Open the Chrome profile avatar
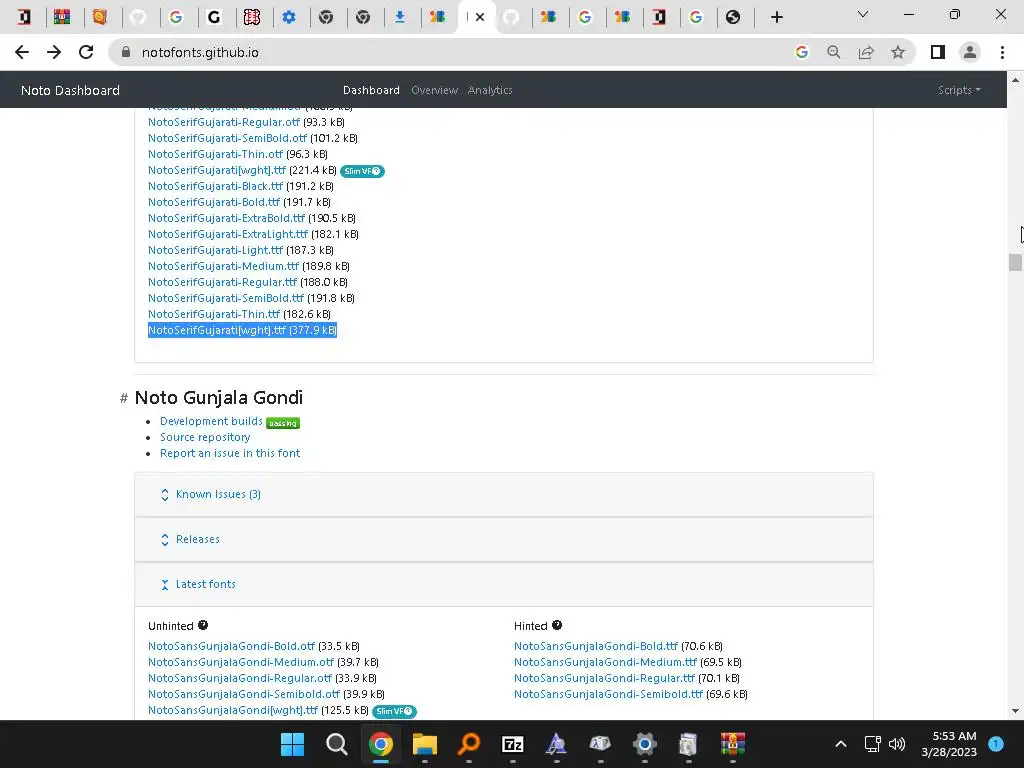 [x=970, y=52]
